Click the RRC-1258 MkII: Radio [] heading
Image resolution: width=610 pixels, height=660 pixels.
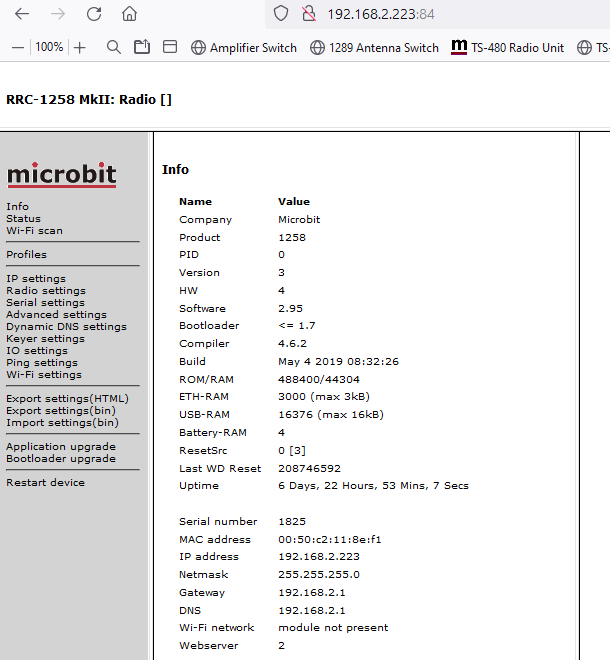[89, 100]
